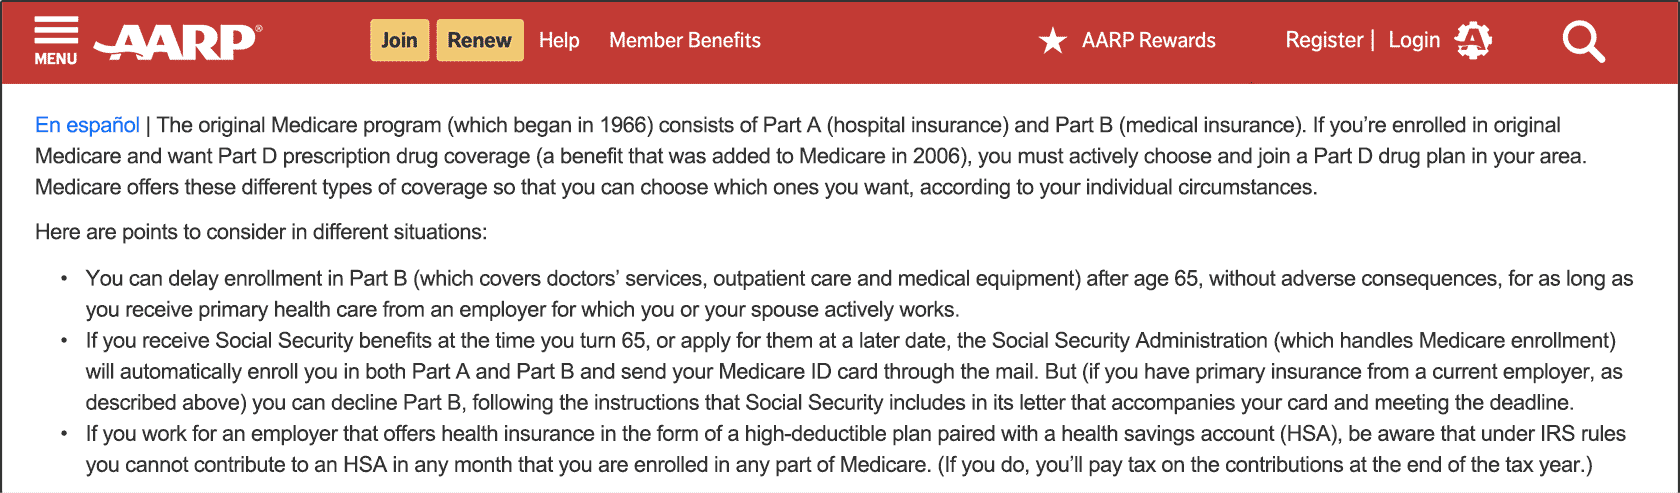Image resolution: width=1680 pixels, height=493 pixels.
Task: Click the bullet about Social Security benefits
Action: [854, 371]
